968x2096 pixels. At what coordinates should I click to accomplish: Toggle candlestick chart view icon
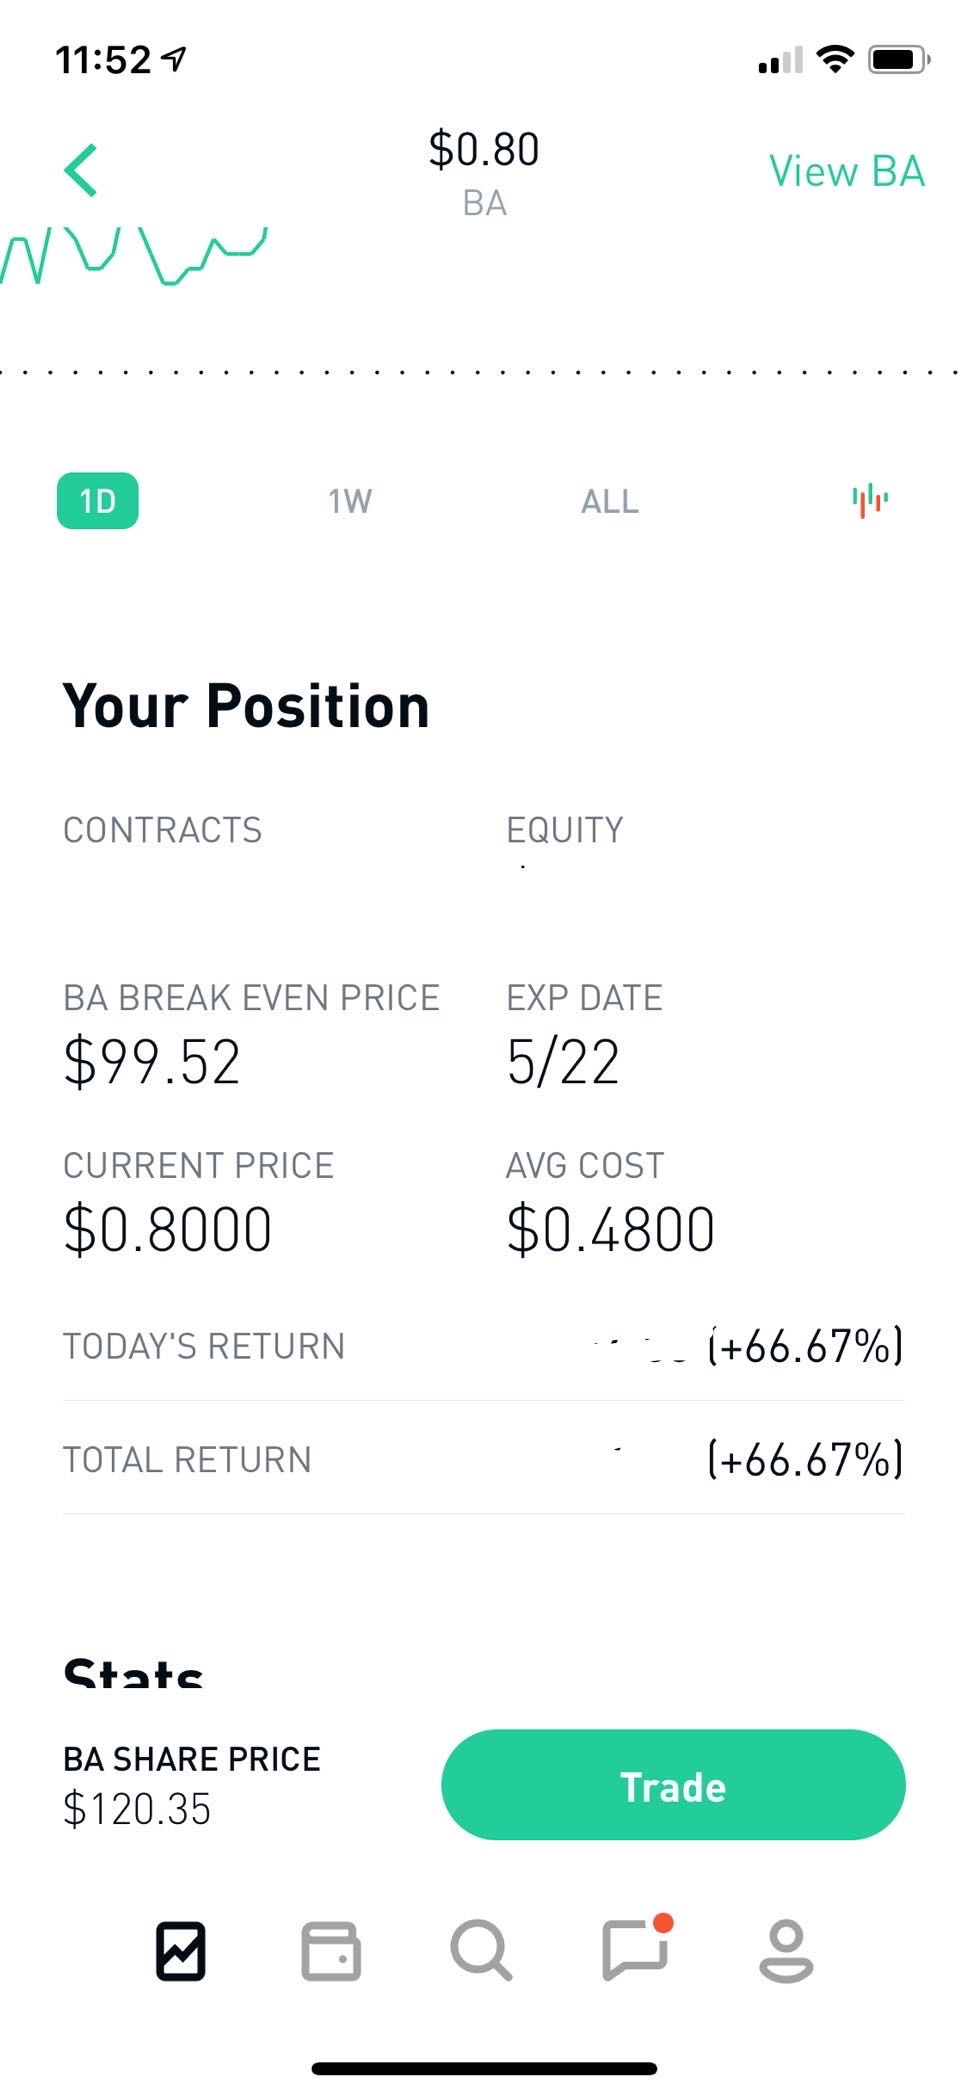[870, 500]
